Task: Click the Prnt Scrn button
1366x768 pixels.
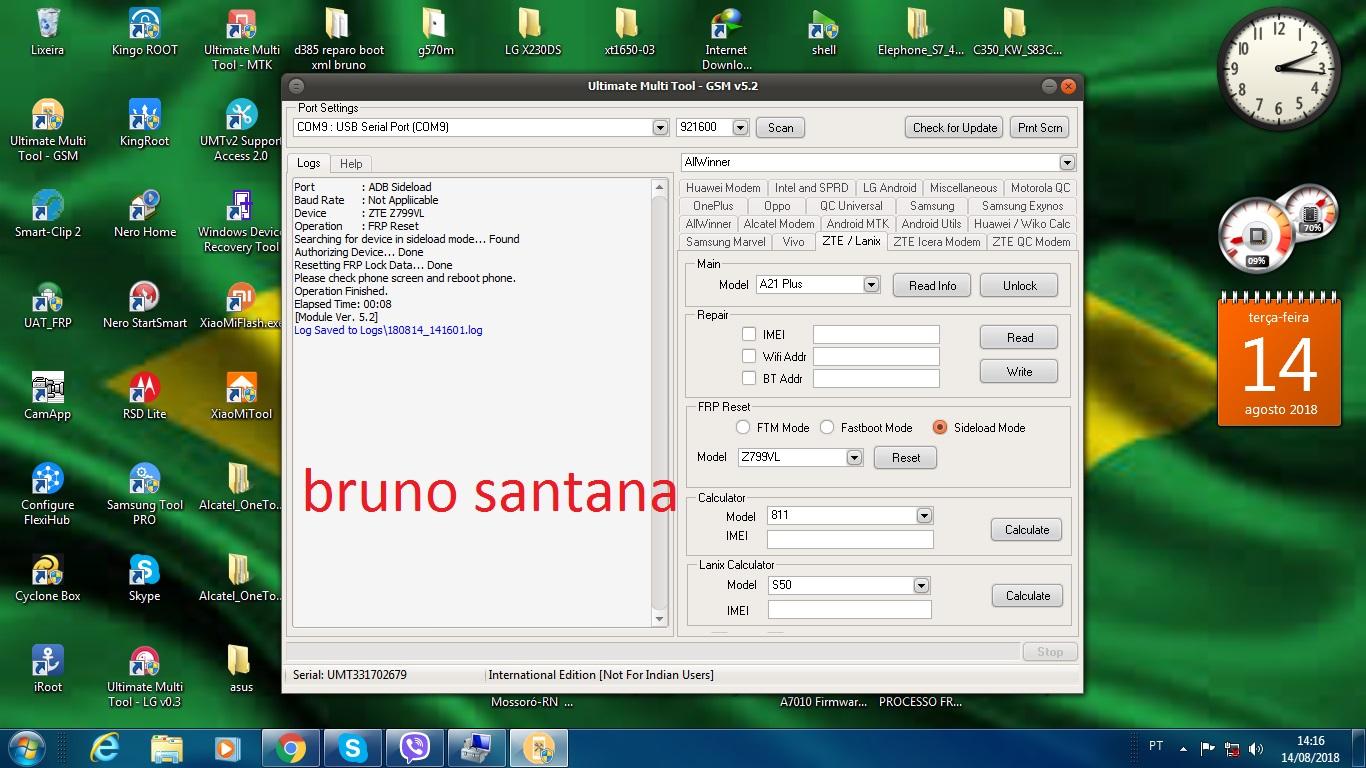Action: point(1040,128)
